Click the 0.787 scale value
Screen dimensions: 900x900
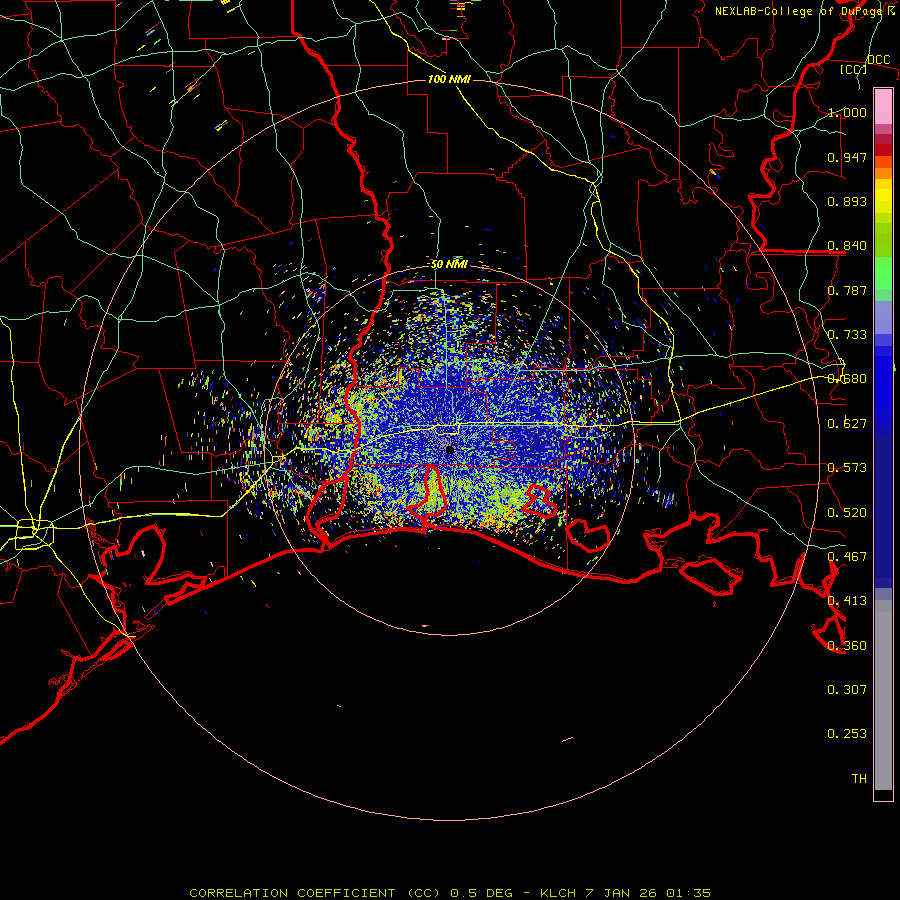[x=847, y=290]
